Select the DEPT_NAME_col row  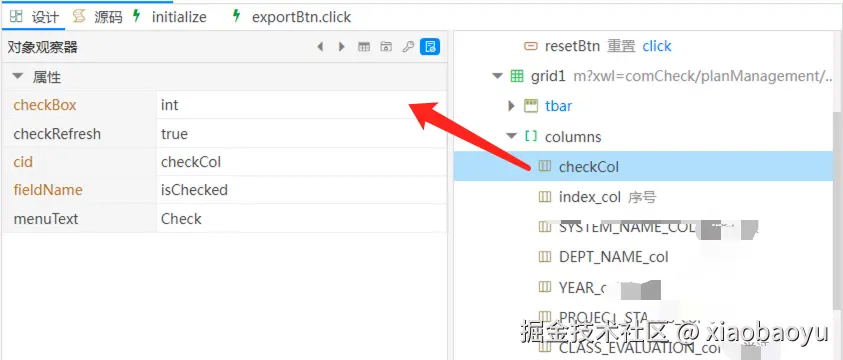point(643,257)
